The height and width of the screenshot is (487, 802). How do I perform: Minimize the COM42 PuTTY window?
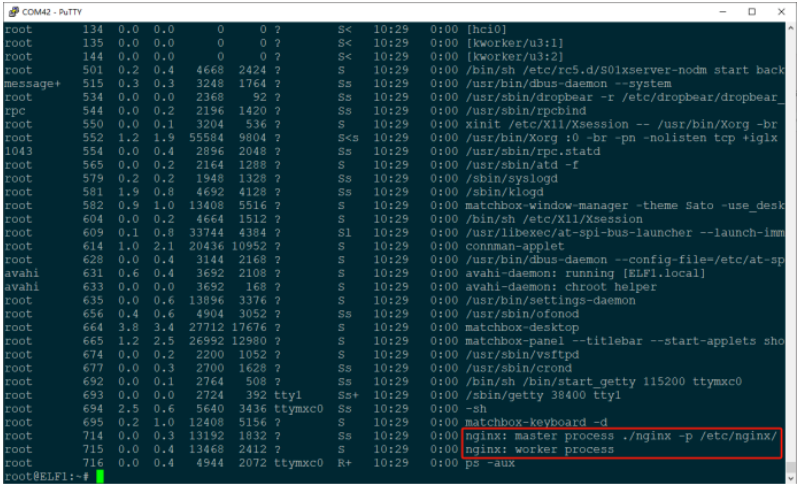[723, 11]
